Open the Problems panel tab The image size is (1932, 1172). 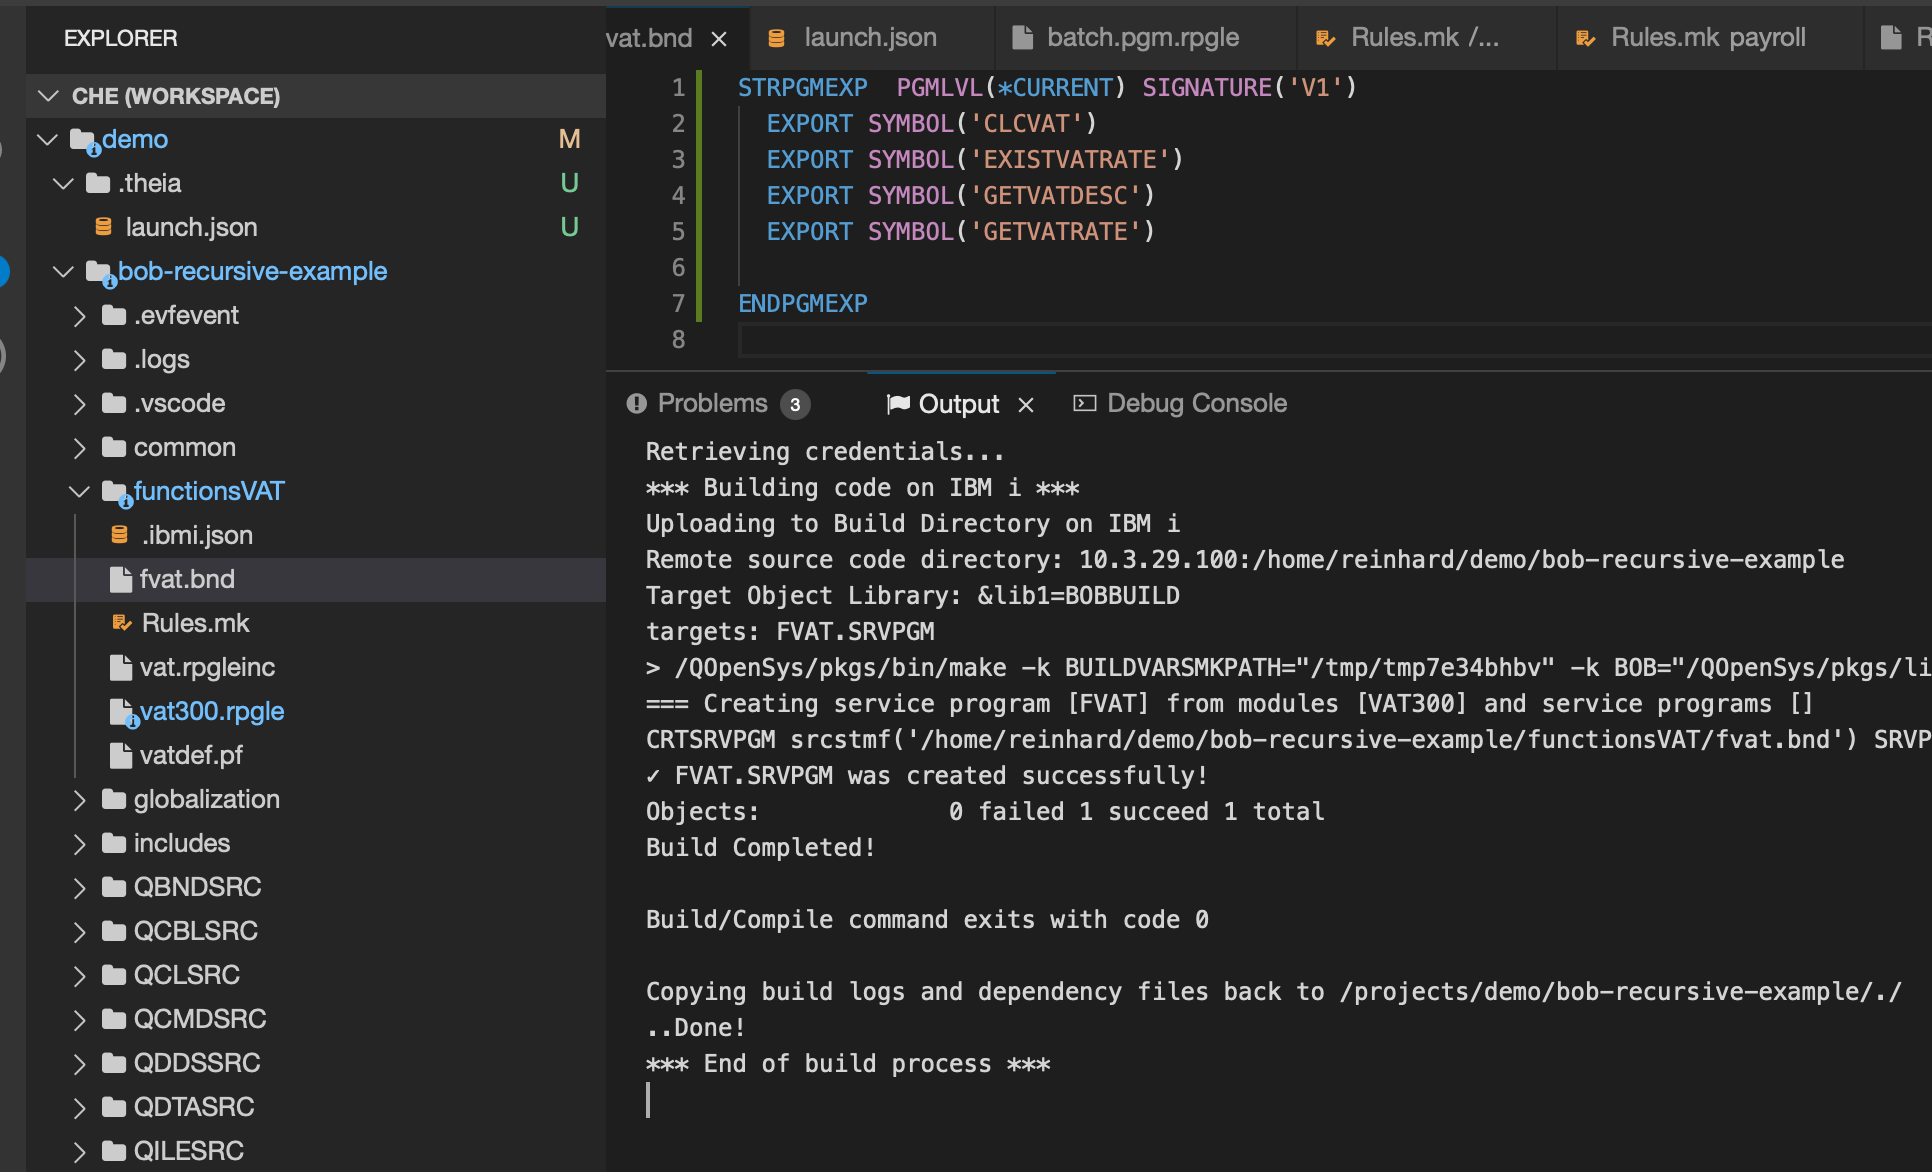712,404
